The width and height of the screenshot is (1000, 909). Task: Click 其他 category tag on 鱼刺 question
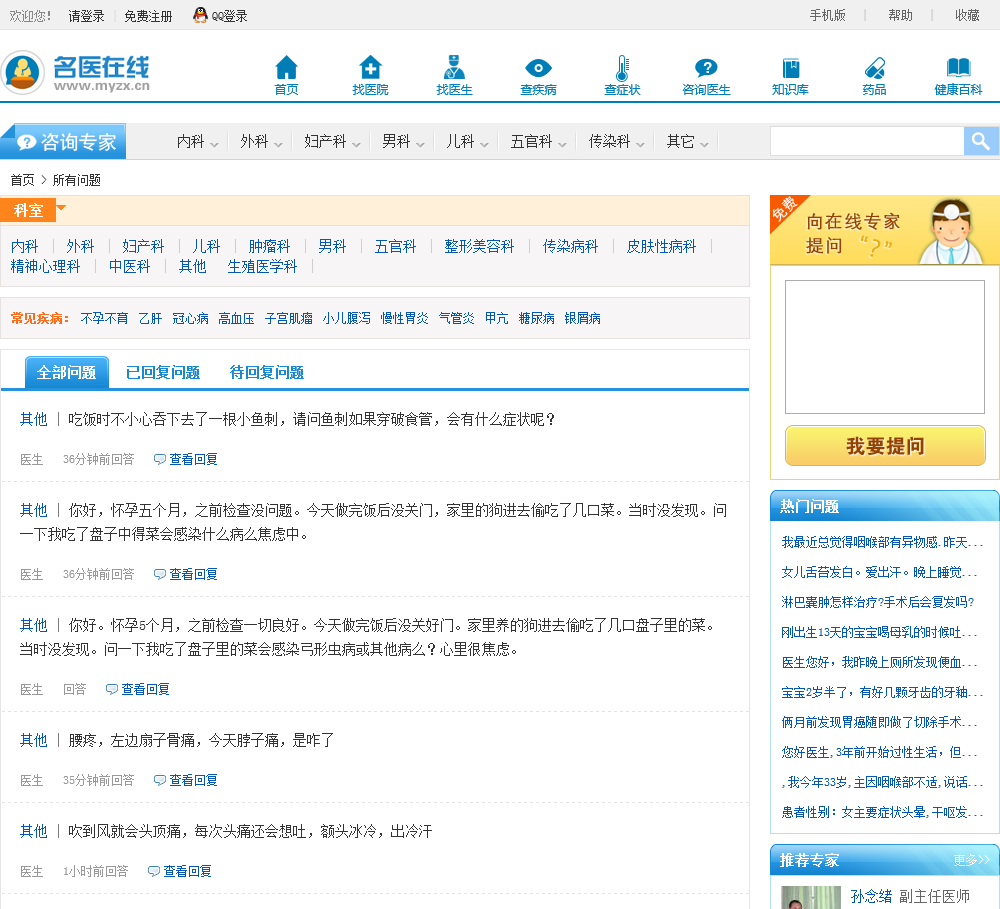tap(33, 419)
